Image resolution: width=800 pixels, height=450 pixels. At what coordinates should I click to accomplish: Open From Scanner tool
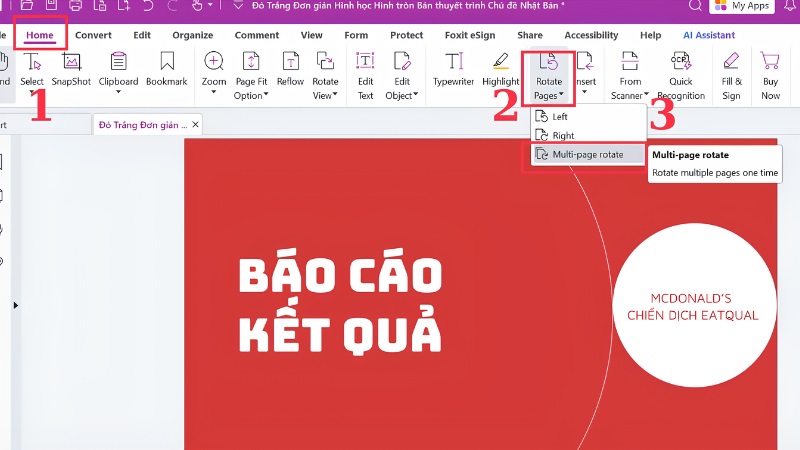point(630,75)
